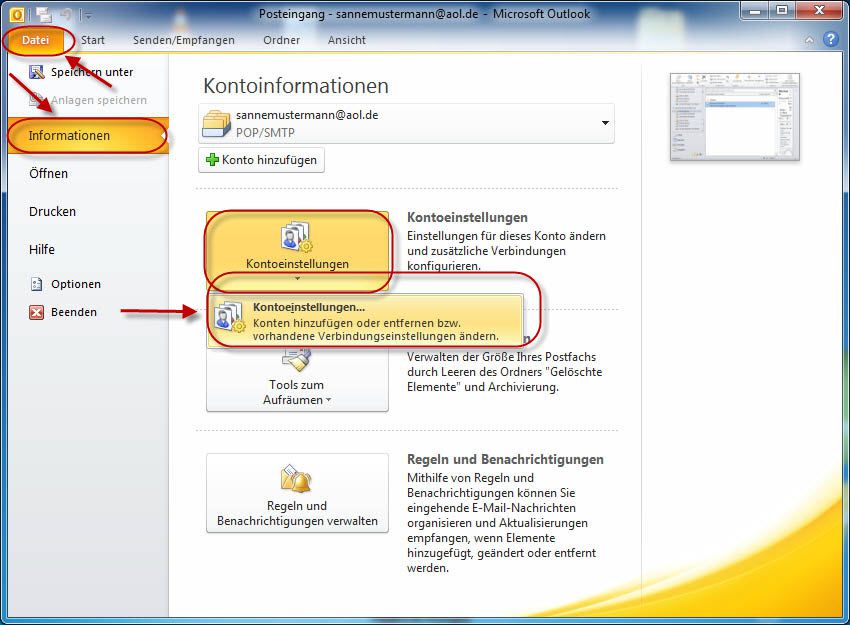Click the Speichern unter disk icon

point(37,72)
